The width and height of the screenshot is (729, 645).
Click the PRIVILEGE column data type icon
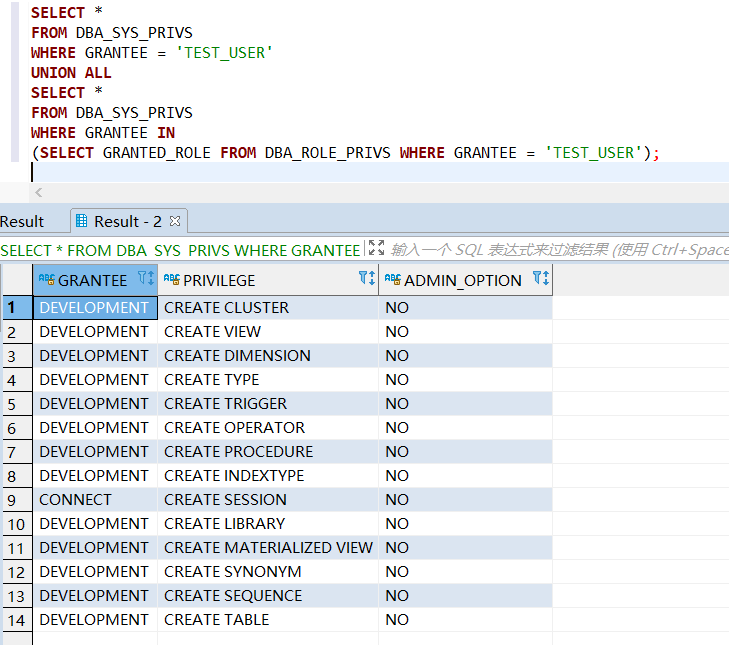tap(172, 280)
